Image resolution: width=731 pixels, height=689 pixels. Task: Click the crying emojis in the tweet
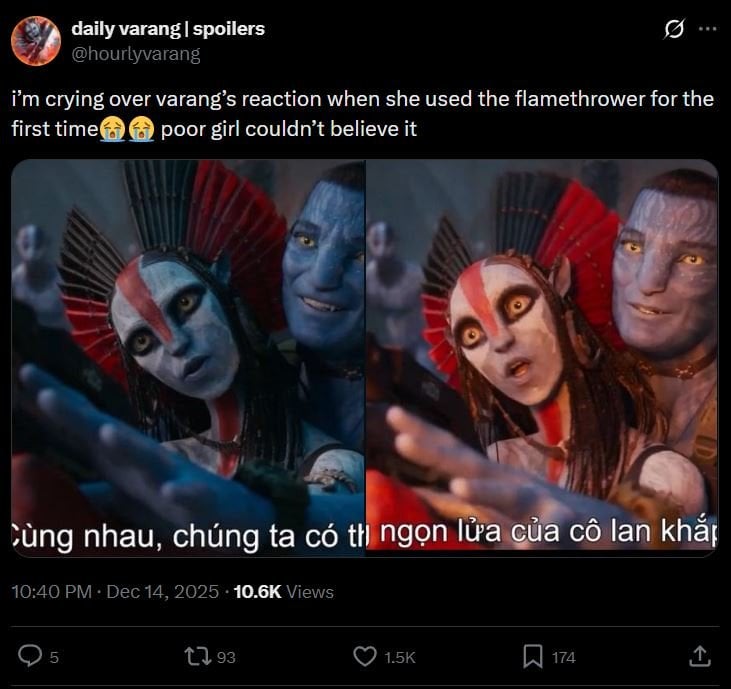pyautogui.click(x=127, y=129)
